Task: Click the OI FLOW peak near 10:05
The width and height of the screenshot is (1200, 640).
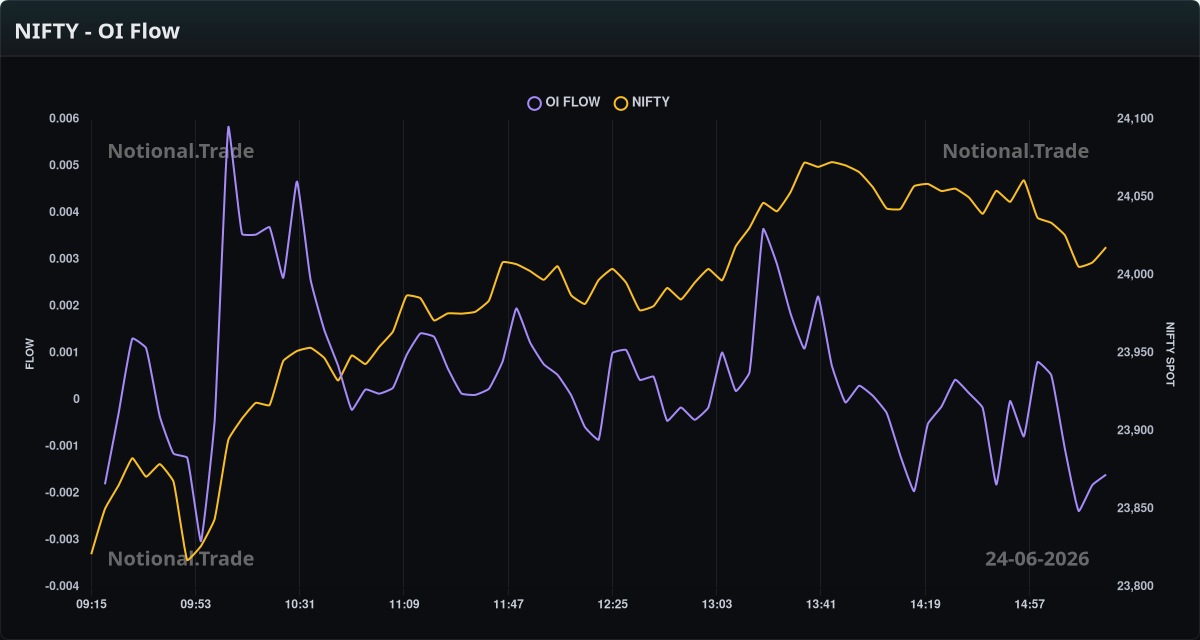Action: (x=228, y=127)
